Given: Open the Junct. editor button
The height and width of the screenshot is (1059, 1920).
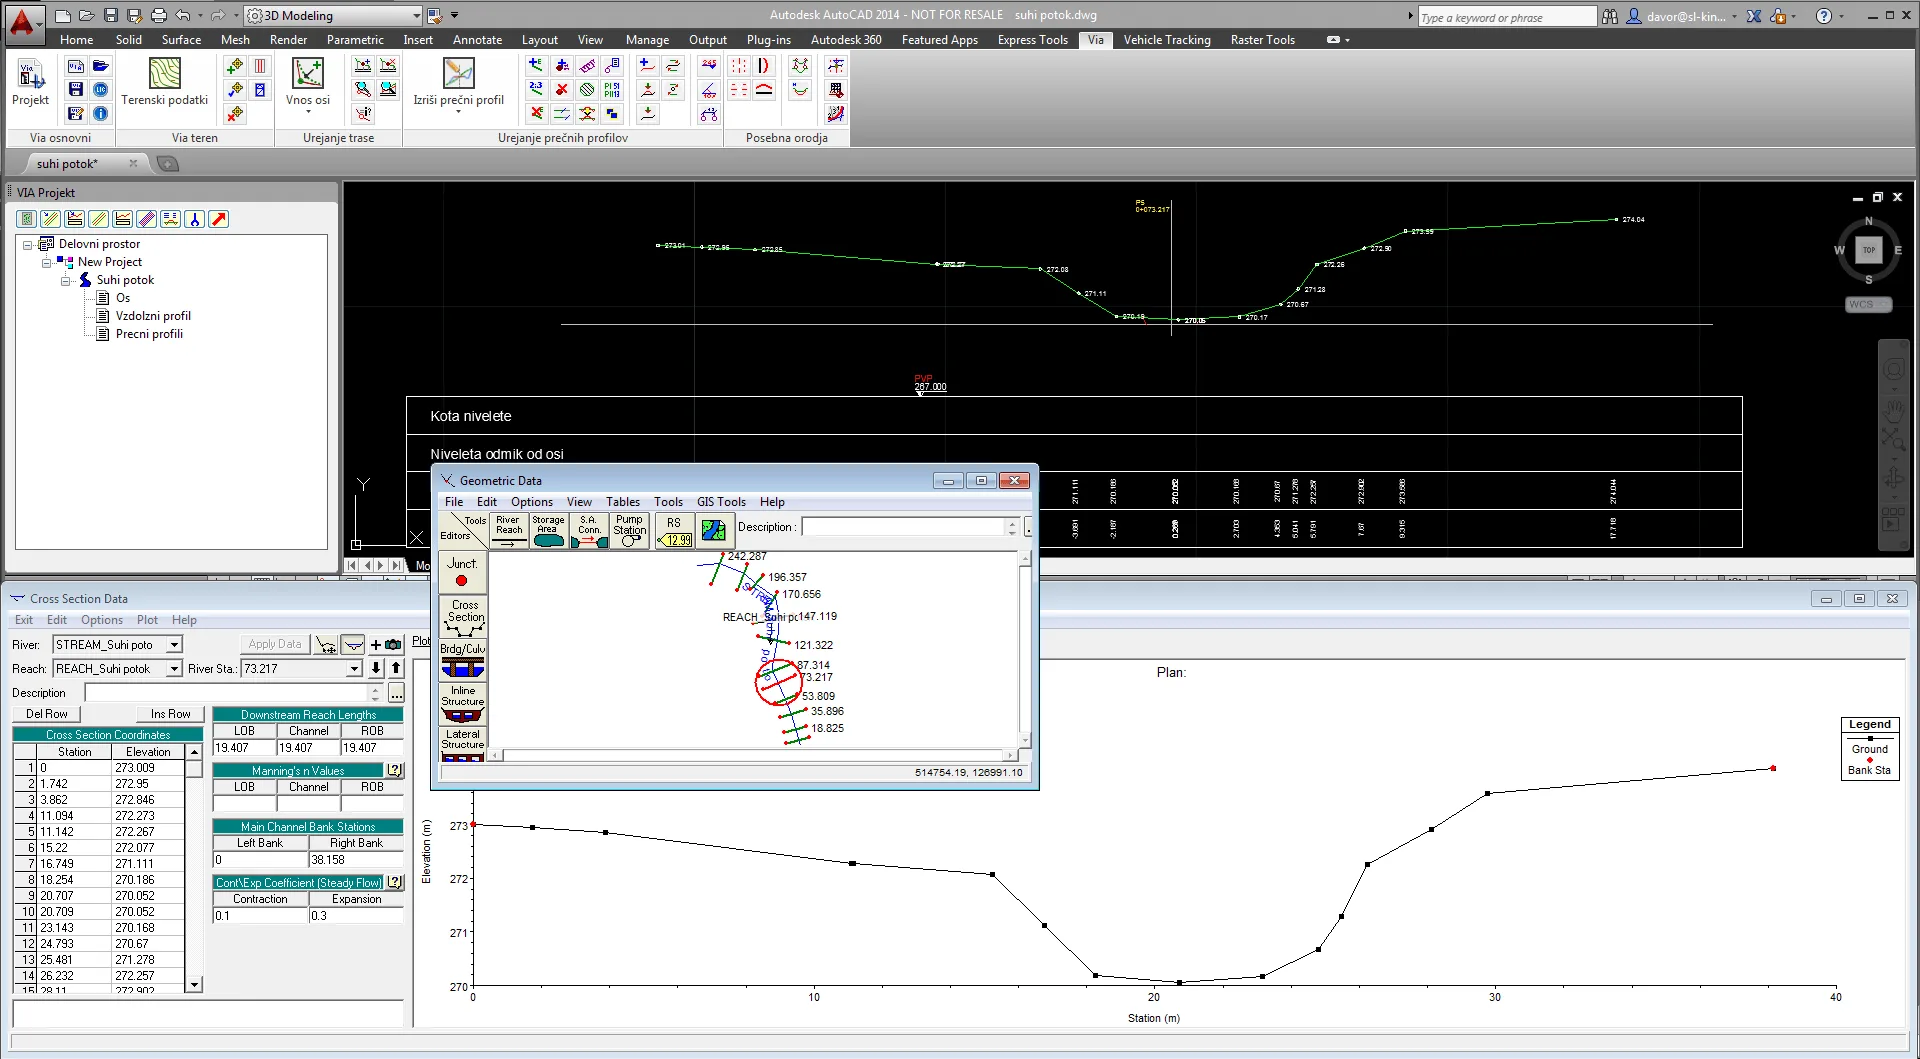Looking at the screenshot, I should pyautogui.click(x=462, y=573).
